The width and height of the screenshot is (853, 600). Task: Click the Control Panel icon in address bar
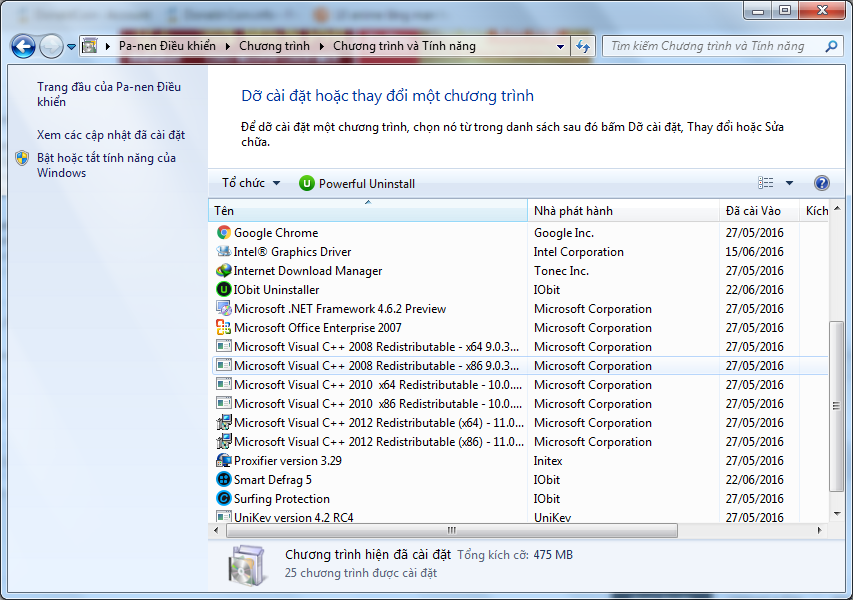90,46
